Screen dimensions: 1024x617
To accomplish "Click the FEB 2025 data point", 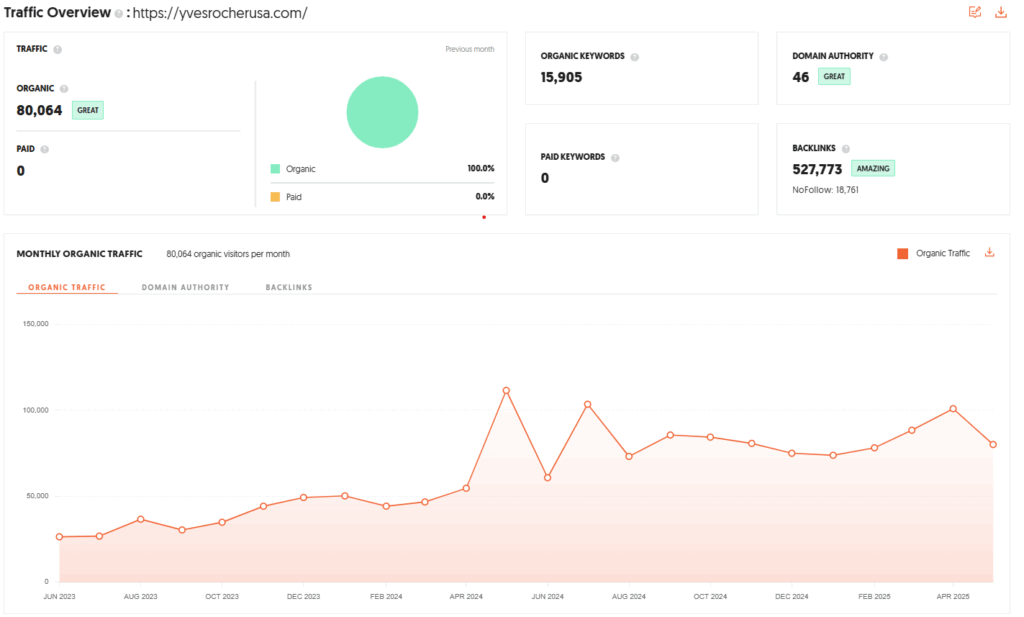I will (x=874, y=448).
